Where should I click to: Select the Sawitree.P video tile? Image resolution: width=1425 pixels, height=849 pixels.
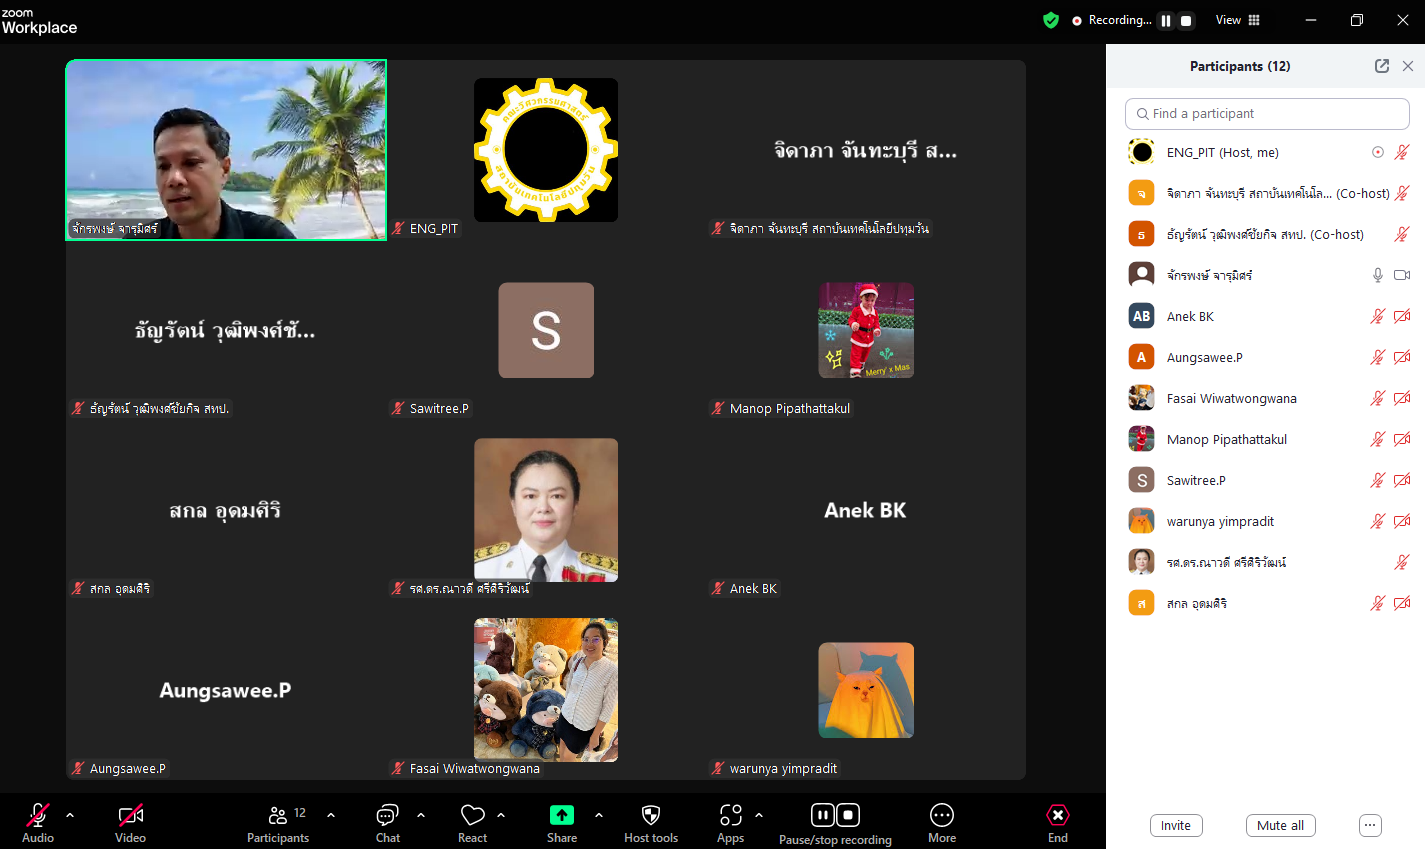point(546,330)
